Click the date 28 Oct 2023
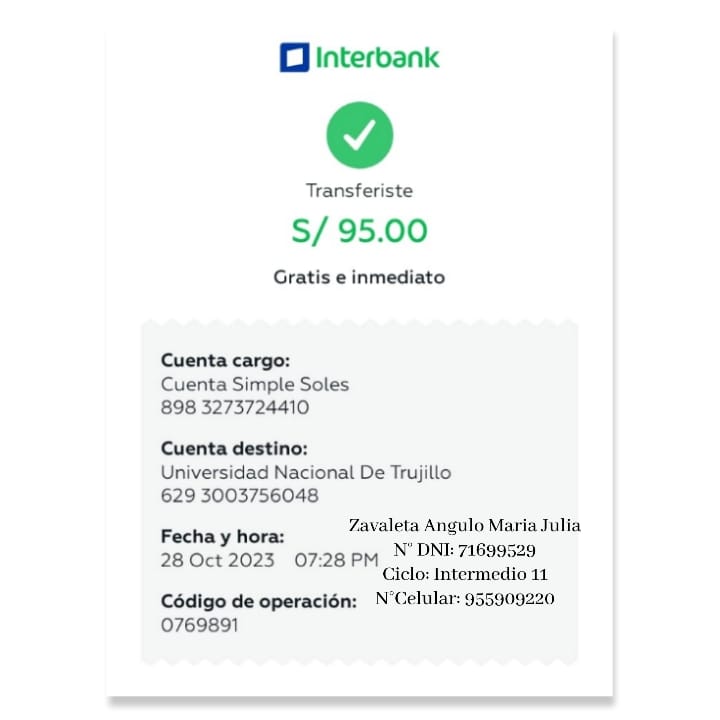This screenshot has height=720, width=720. coord(217,560)
